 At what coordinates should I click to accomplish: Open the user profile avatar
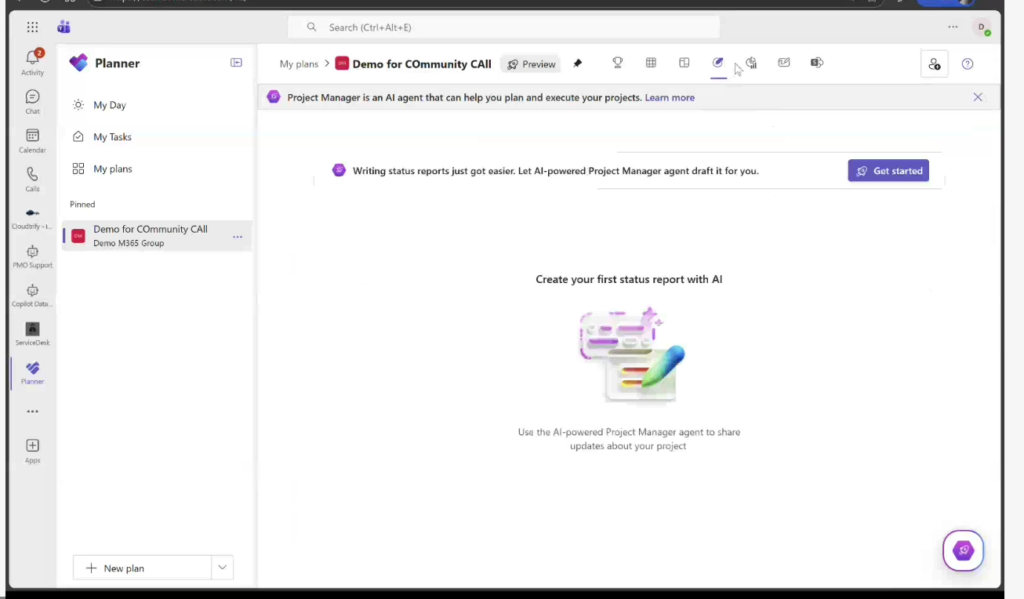click(x=982, y=27)
